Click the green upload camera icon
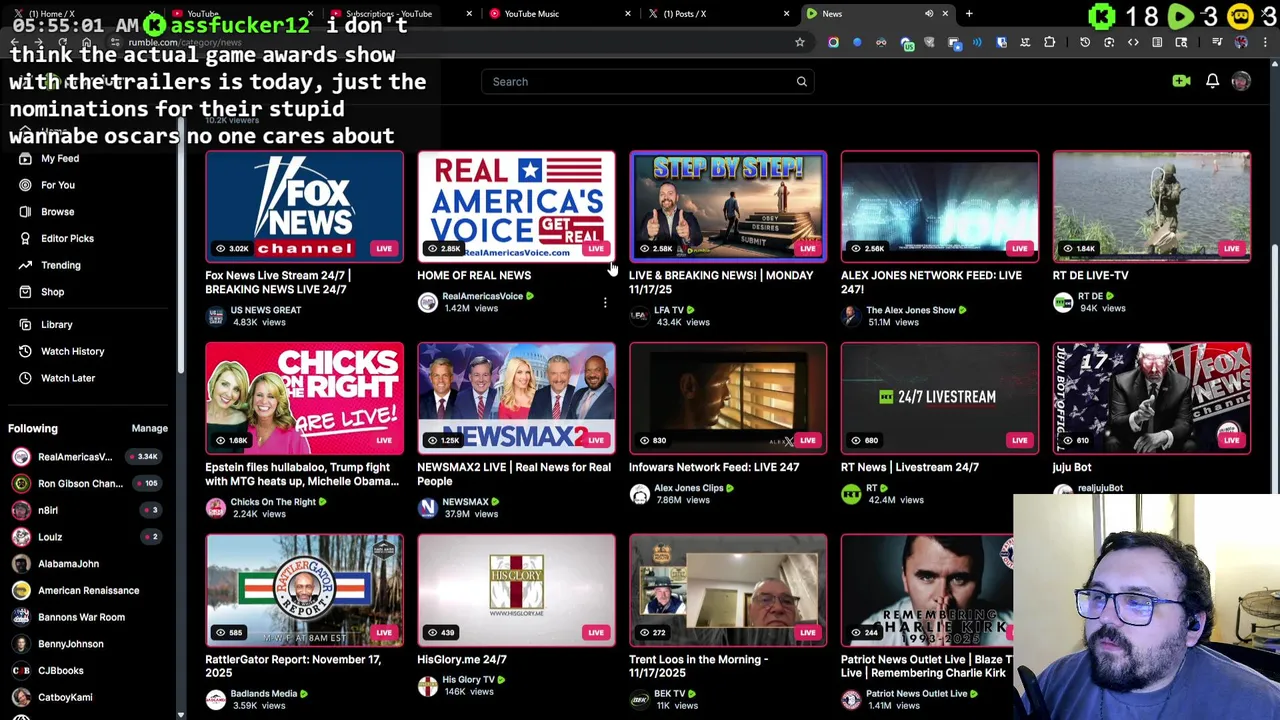This screenshot has width=1280, height=720. [1181, 81]
